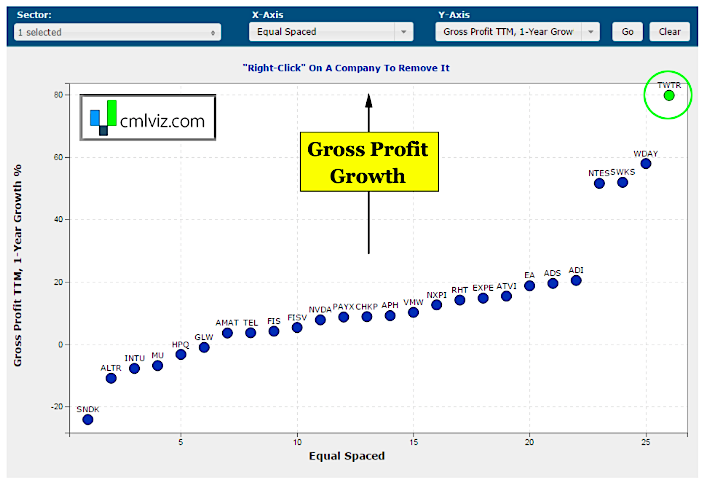
Task: Select the SWKS data point
Action: pyautogui.click(x=622, y=182)
